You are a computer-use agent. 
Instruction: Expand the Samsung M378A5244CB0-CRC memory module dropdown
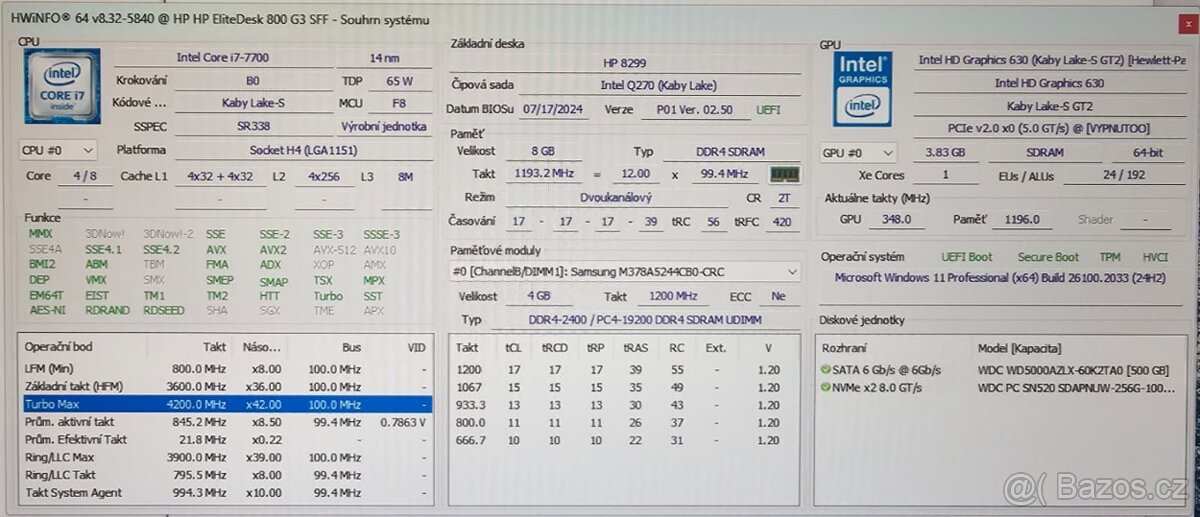(625, 271)
